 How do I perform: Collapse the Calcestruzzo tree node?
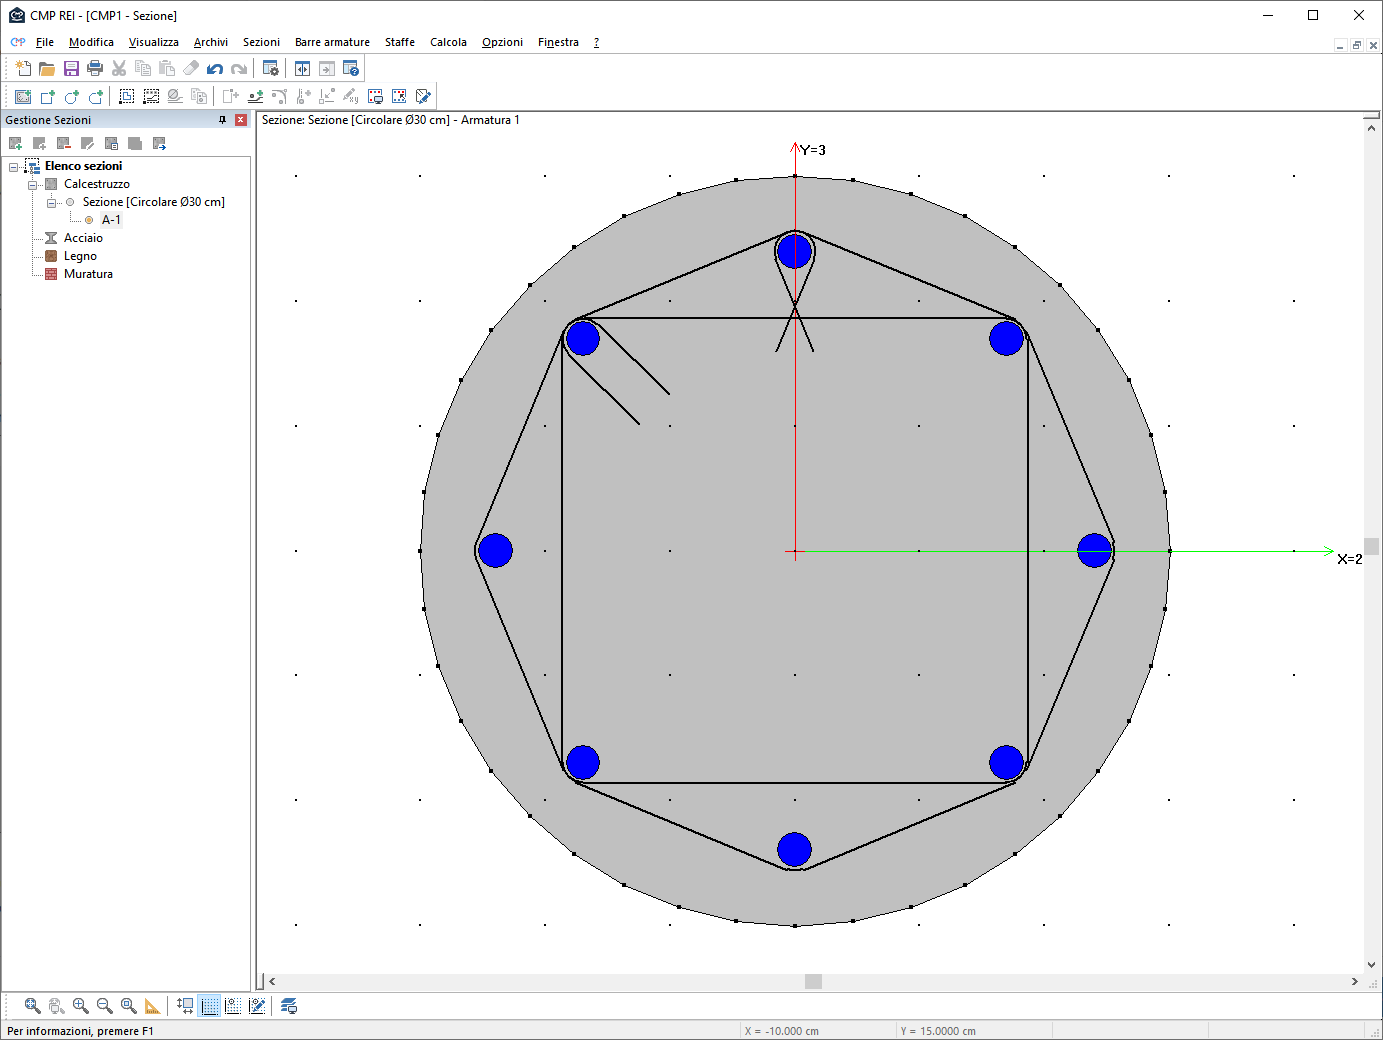tap(32, 185)
